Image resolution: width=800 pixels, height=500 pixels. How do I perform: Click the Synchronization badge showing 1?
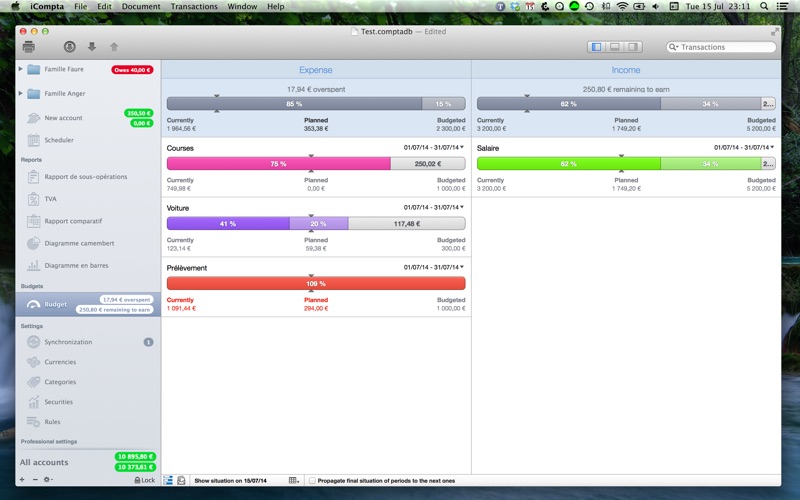click(148, 342)
